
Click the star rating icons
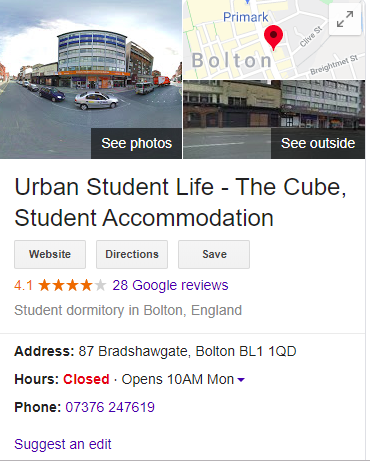pos(72,285)
